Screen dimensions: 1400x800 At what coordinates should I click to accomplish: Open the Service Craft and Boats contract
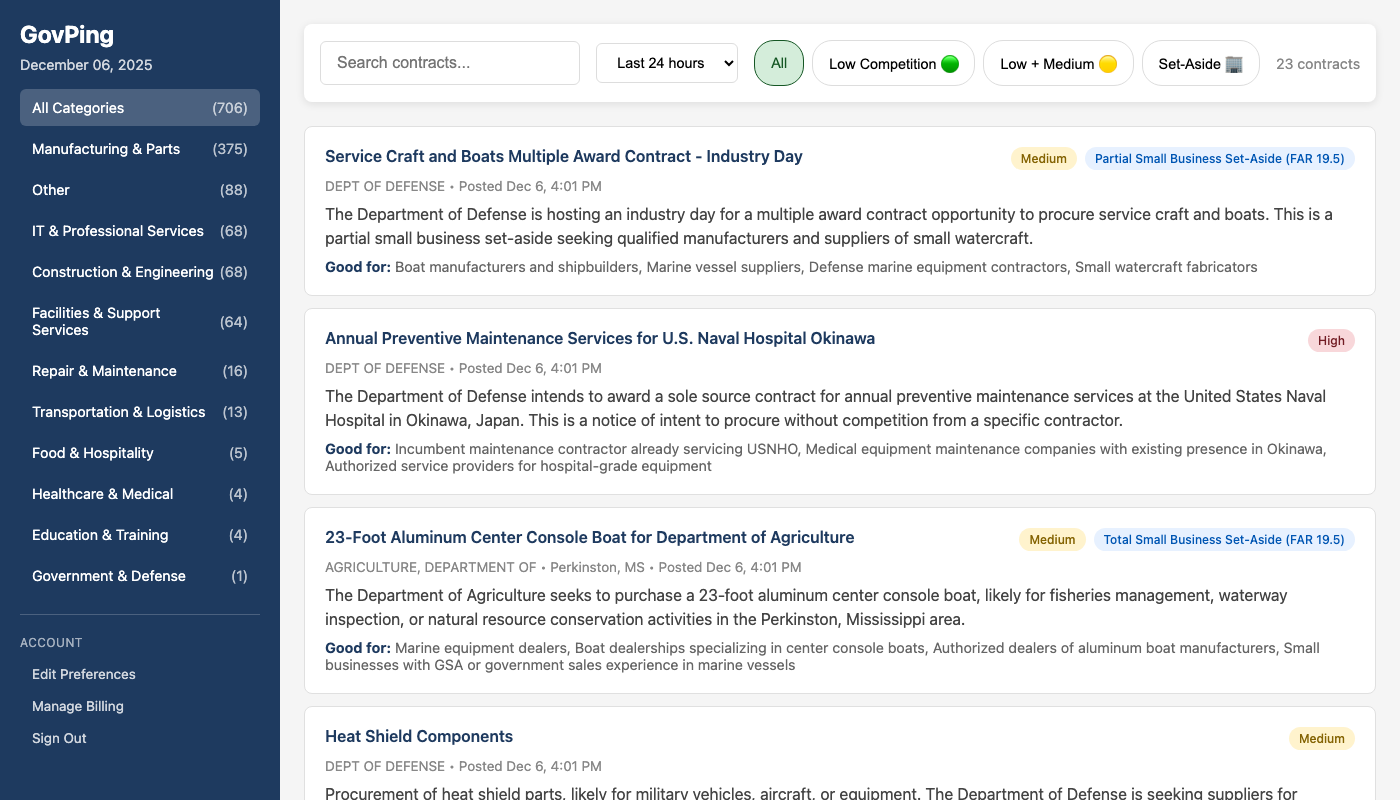tap(563, 156)
